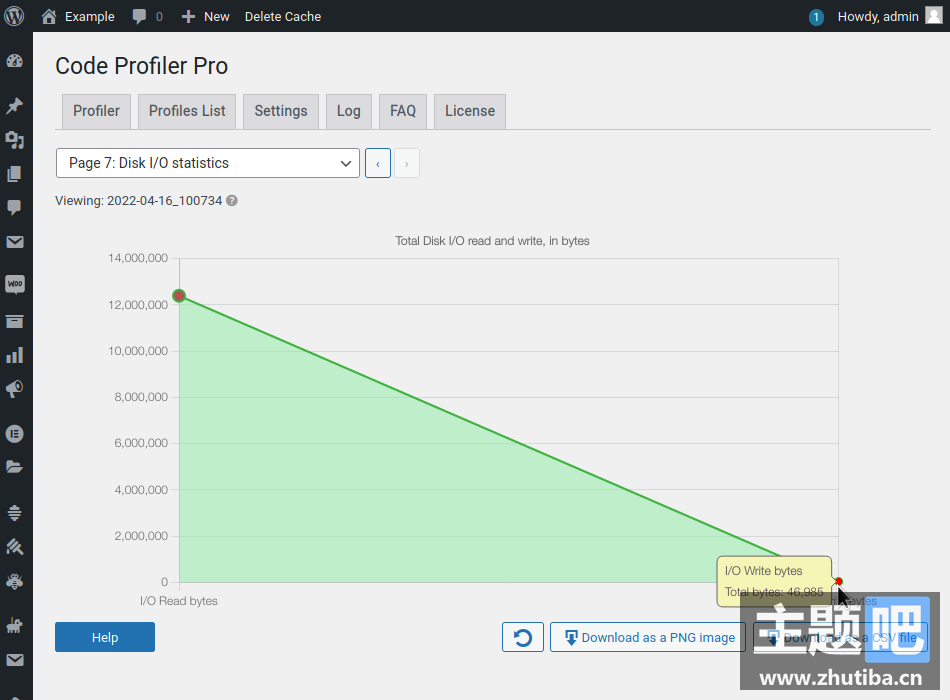The width and height of the screenshot is (950, 700).
Task: Expand the Page 7 Disk I/O statistics dropdown
Action: [208, 163]
